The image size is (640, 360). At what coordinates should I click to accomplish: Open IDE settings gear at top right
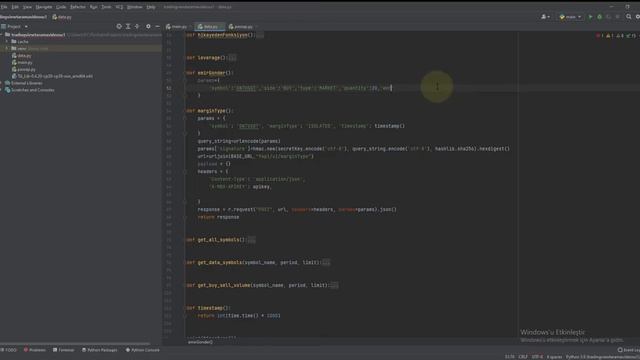click(x=638, y=17)
